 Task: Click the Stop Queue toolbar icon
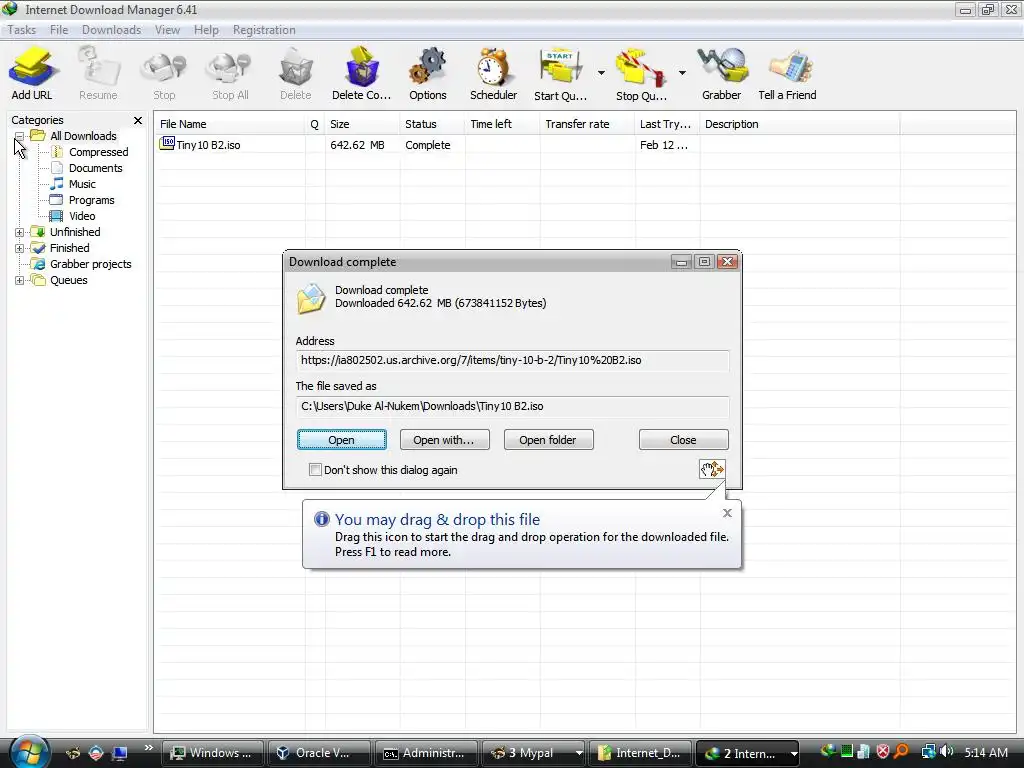(x=641, y=67)
